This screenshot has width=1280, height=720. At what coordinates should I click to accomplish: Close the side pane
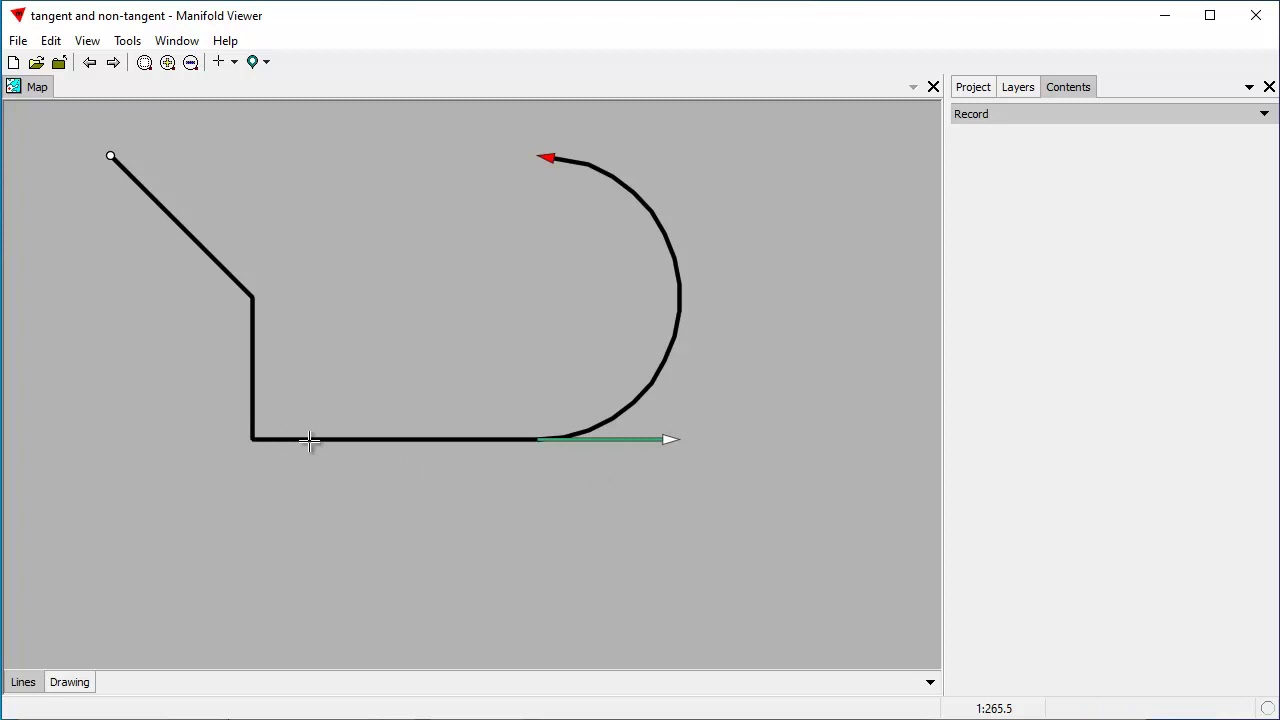point(1269,87)
